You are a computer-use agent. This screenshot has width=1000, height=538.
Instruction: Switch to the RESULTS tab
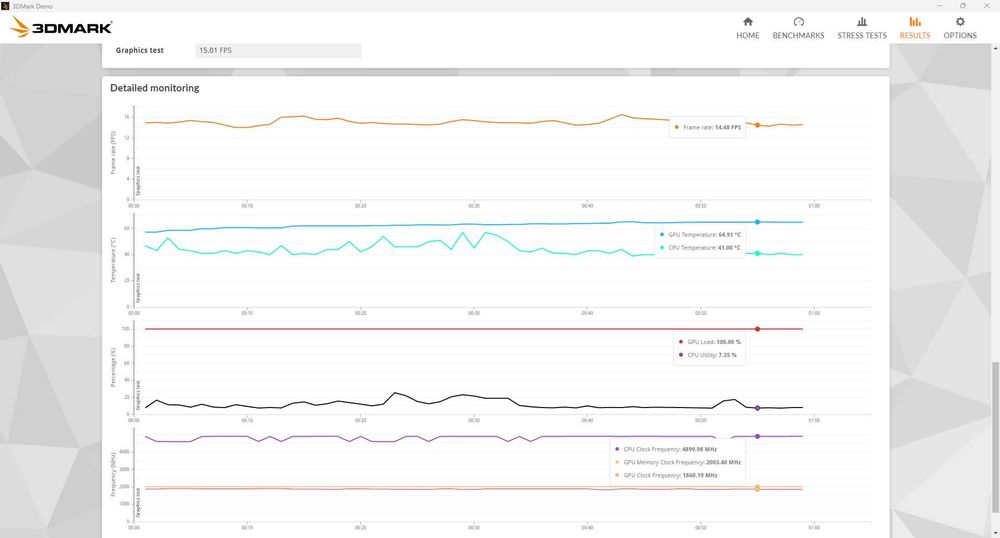pos(915,28)
